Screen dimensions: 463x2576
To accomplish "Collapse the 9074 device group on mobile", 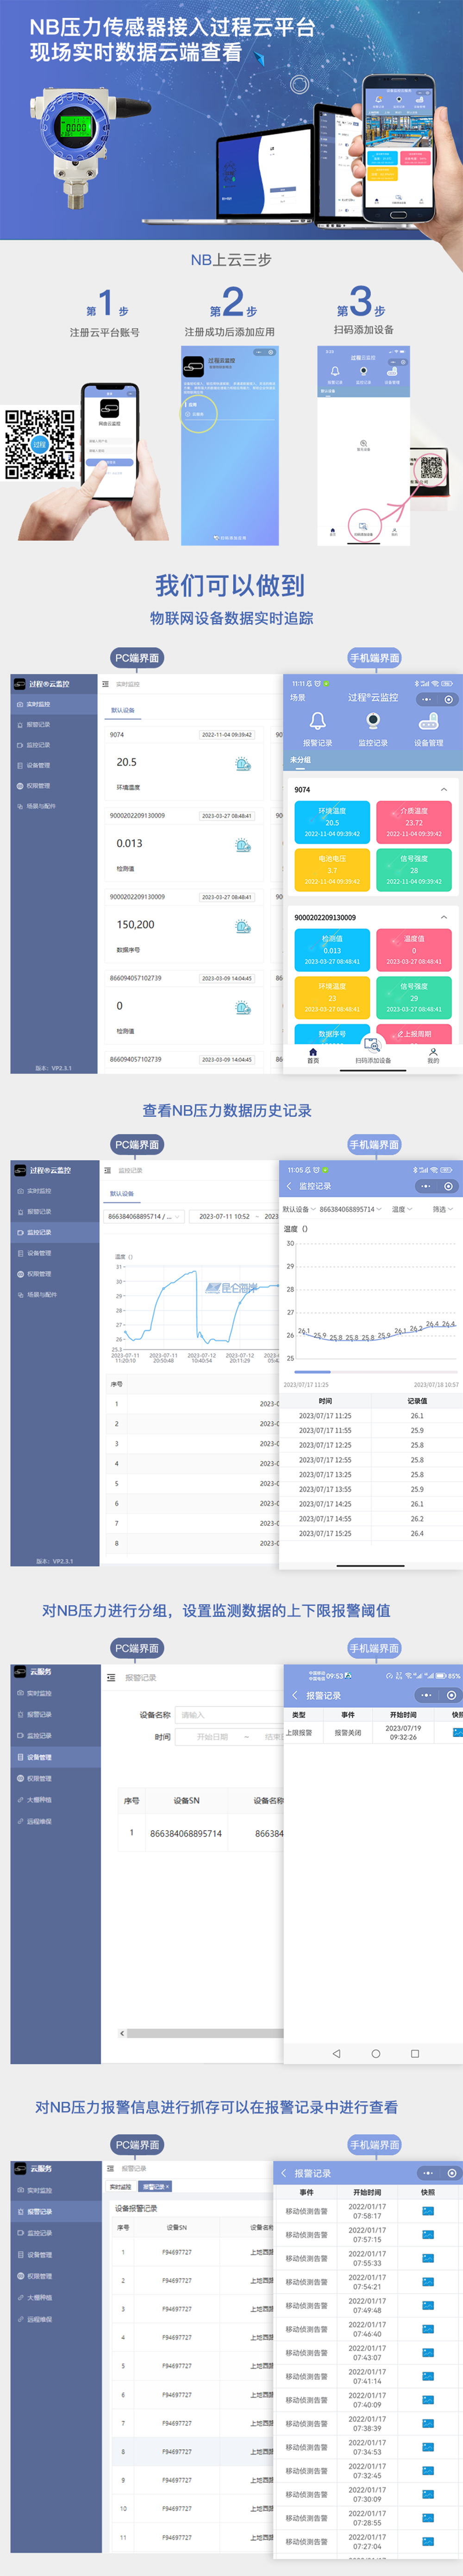I will pyautogui.click(x=443, y=790).
